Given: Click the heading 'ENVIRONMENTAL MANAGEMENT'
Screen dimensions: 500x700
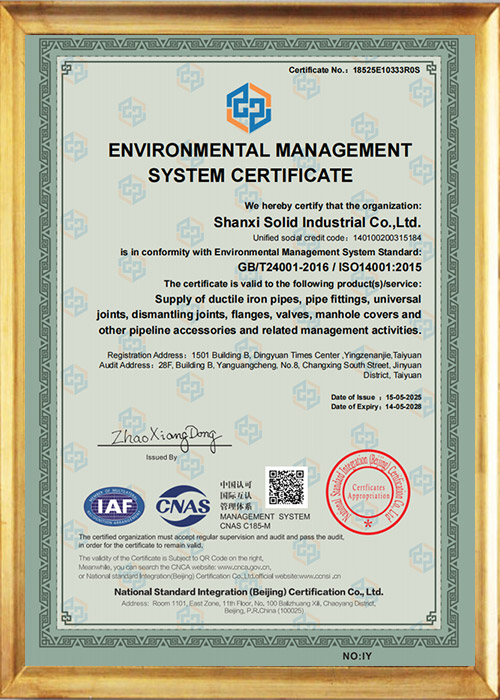Looking at the screenshot, I should coord(260,150).
